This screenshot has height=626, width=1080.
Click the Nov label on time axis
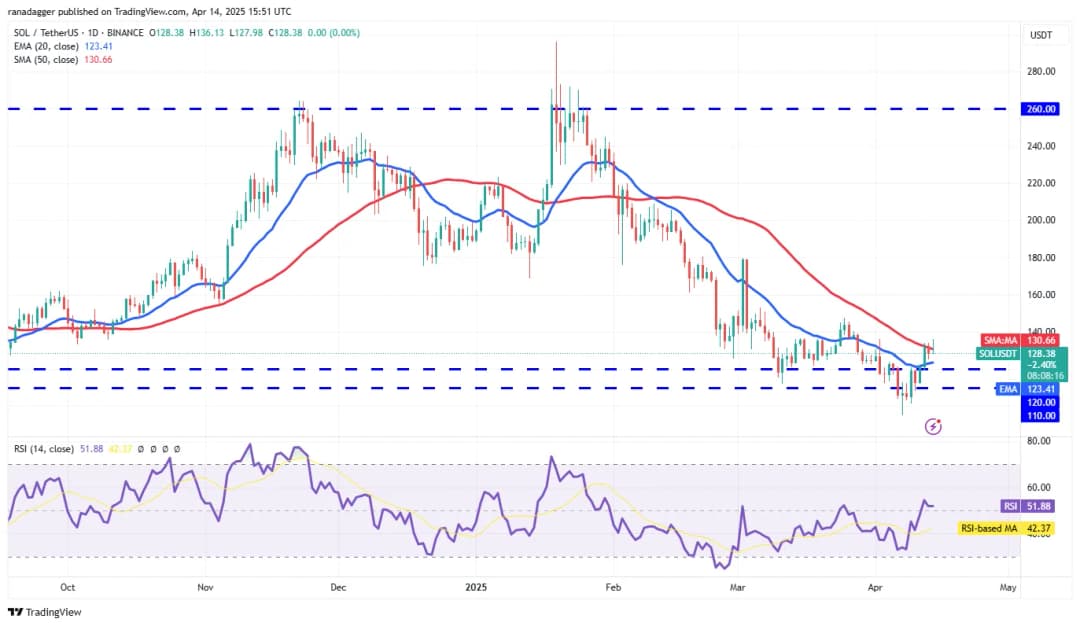pos(204,588)
